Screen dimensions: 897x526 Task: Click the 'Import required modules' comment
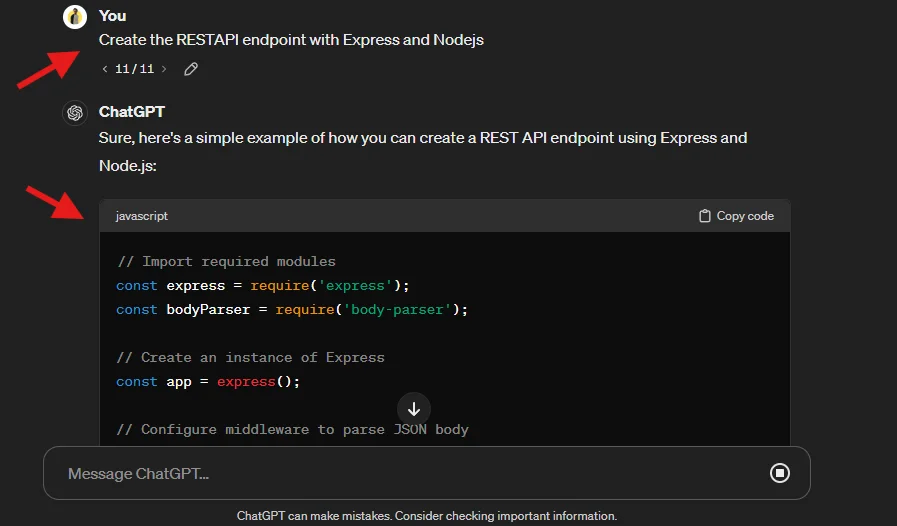pyautogui.click(x=226, y=262)
